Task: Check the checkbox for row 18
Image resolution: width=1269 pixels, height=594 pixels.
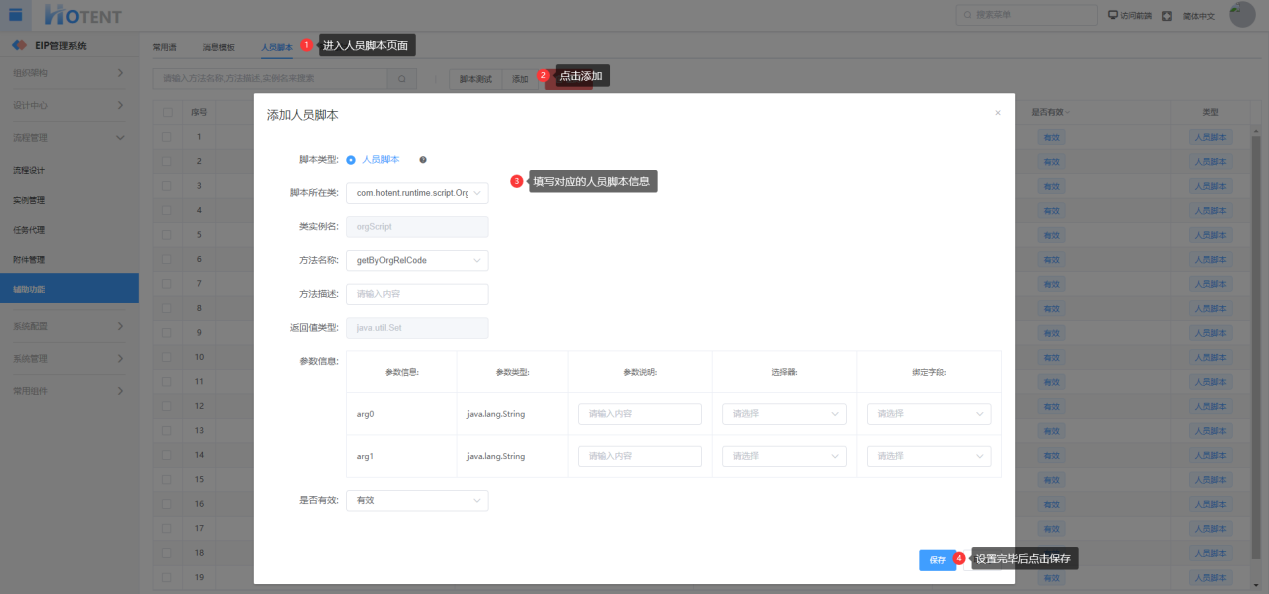Action: pyautogui.click(x=167, y=552)
